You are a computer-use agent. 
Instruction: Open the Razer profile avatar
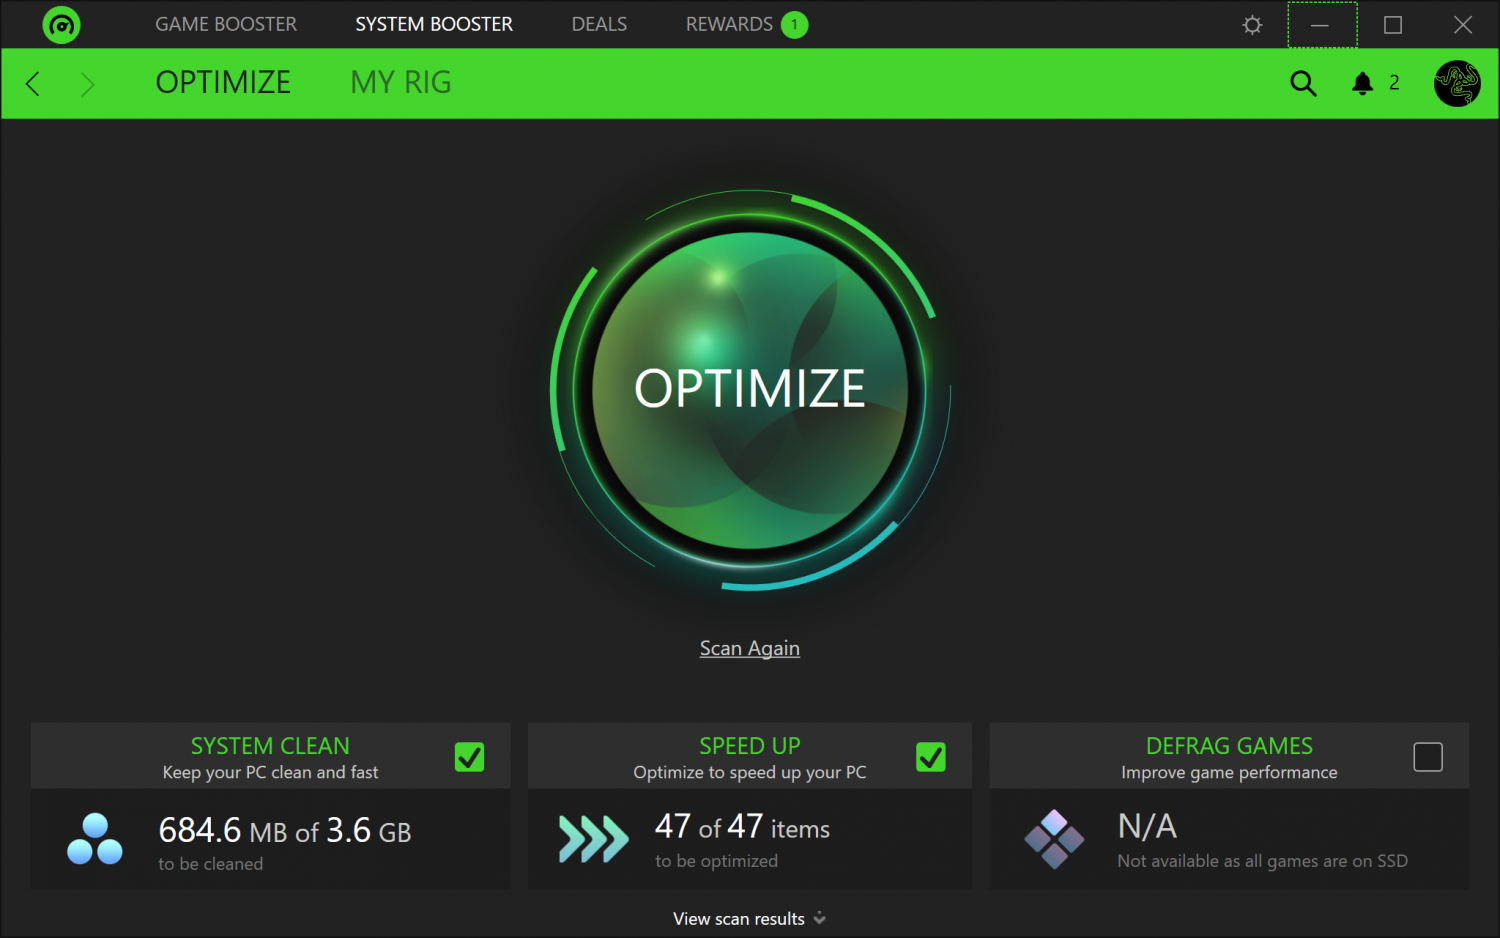(x=1457, y=83)
